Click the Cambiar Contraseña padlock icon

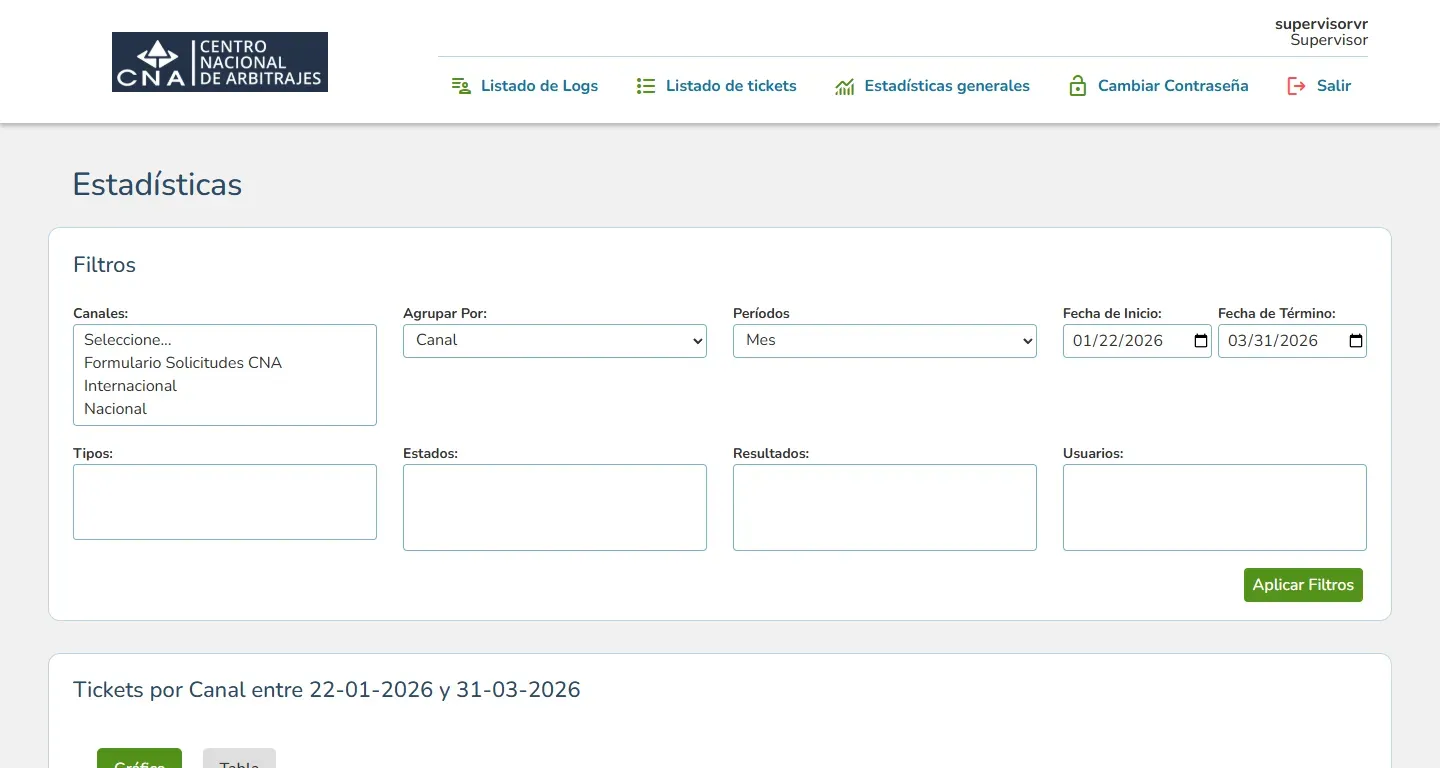tap(1077, 86)
